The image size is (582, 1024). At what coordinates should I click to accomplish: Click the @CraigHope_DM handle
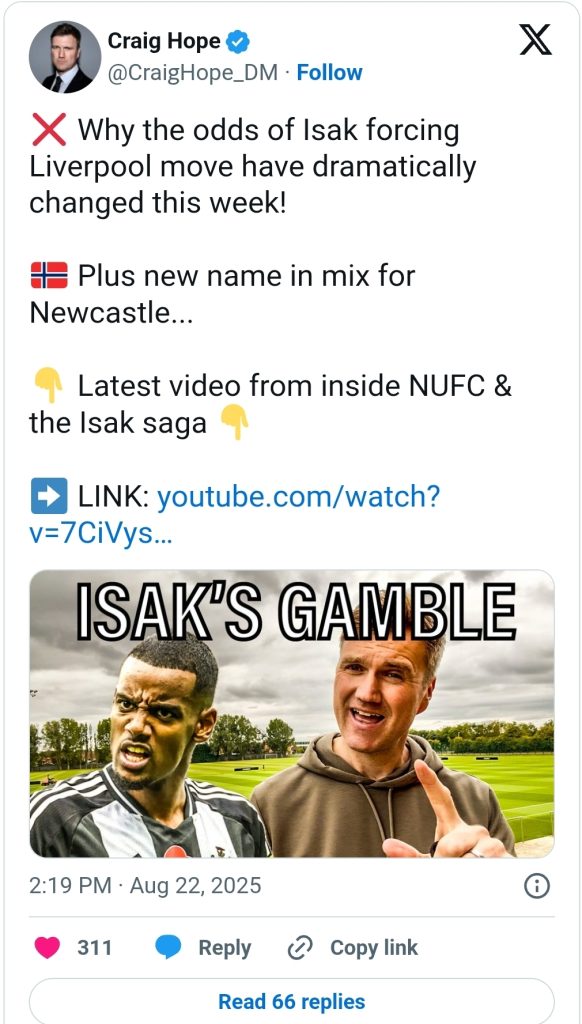(x=193, y=72)
